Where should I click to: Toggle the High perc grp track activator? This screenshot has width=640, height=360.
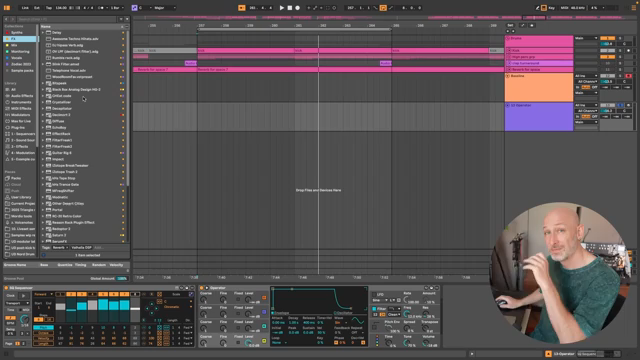pos(607,57)
